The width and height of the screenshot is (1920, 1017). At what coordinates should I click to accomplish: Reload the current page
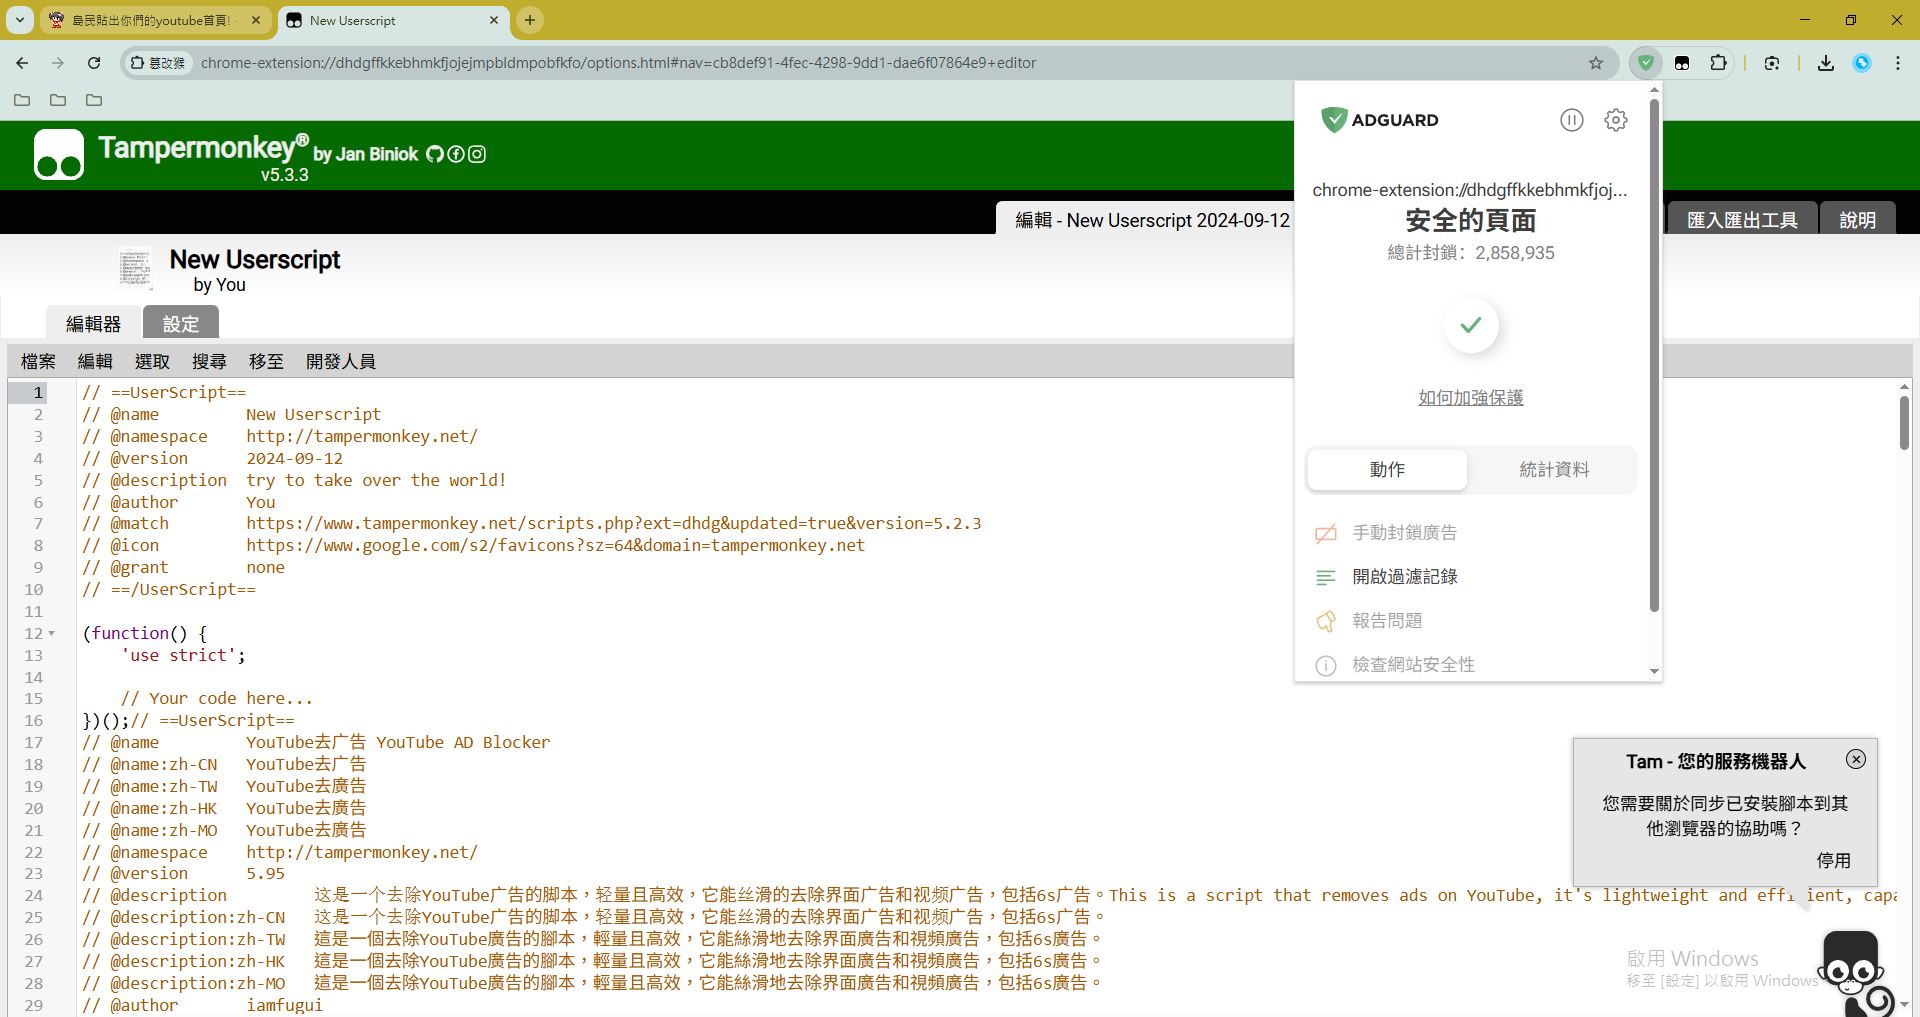tap(94, 63)
